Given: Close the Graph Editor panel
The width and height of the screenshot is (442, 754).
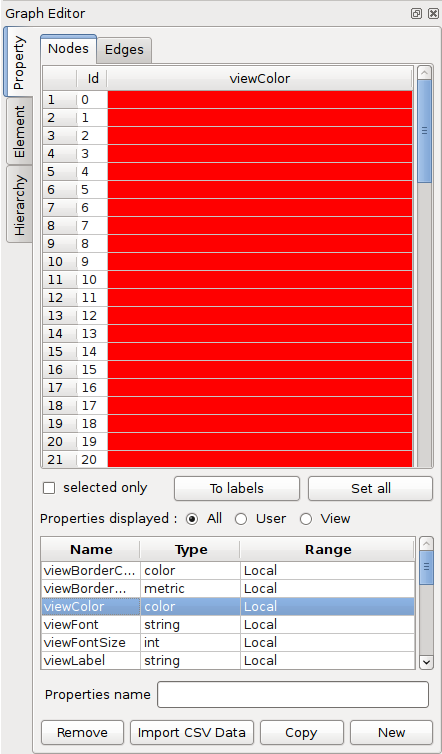Looking at the screenshot, I should point(432,13).
